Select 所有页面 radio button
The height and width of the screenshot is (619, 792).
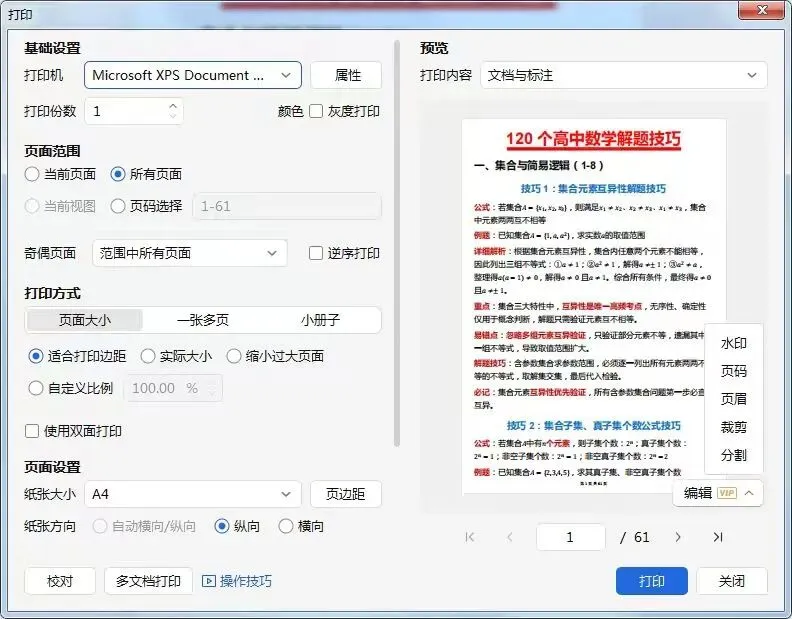pyautogui.click(x=118, y=174)
